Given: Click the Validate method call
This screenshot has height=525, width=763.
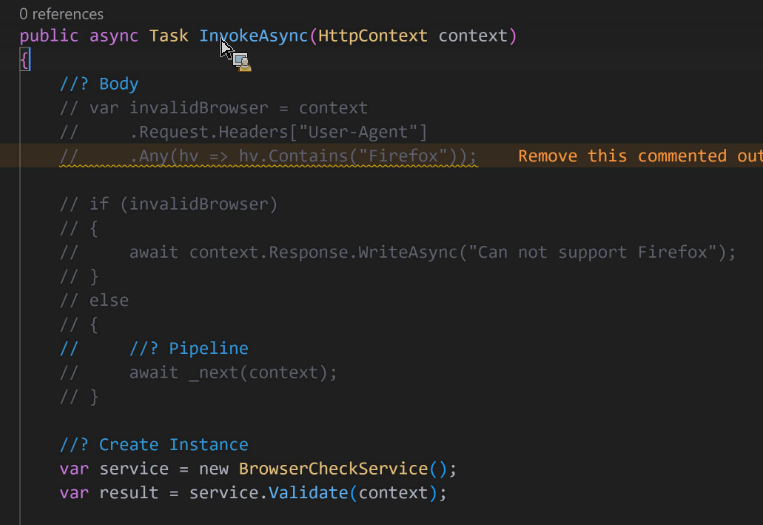Looking at the screenshot, I should [309, 493].
